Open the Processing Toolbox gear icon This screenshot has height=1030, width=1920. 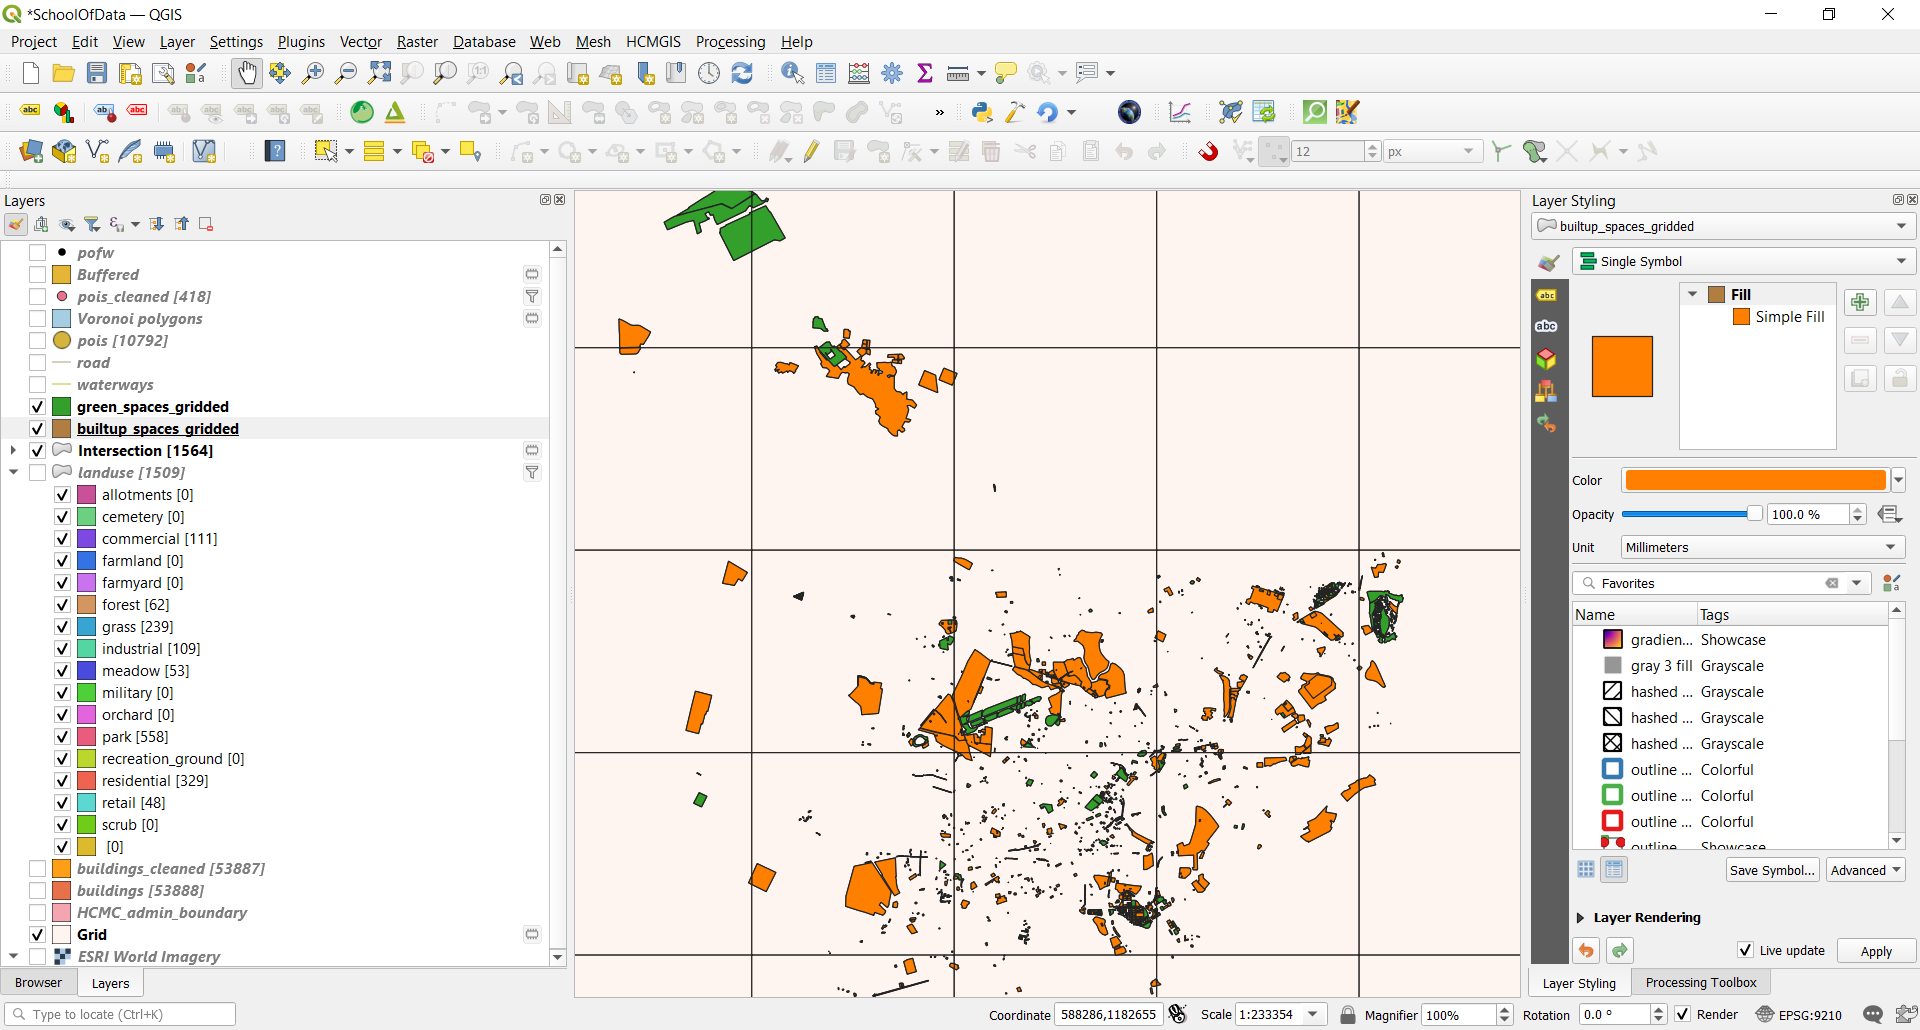[x=892, y=73]
